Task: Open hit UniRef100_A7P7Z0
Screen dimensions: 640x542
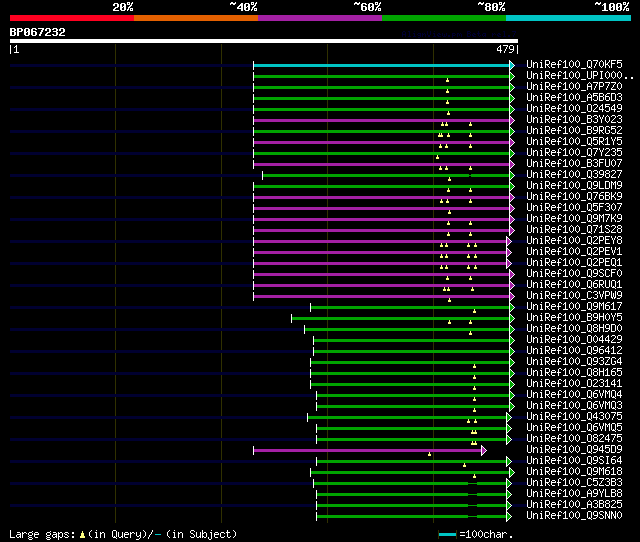Action: (x=574, y=87)
